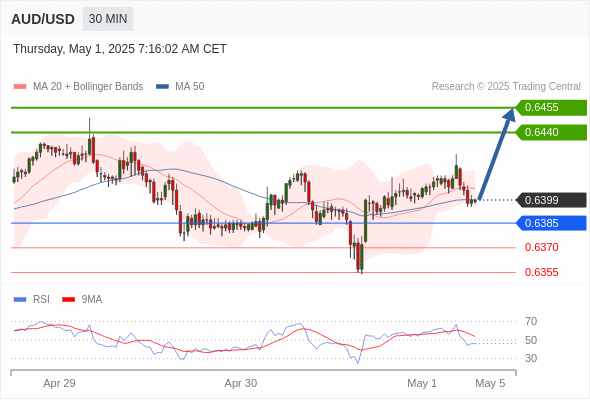Screen dimensions: 590x400
Task: Click the 0.6399 current price tag
Action: (x=551, y=200)
